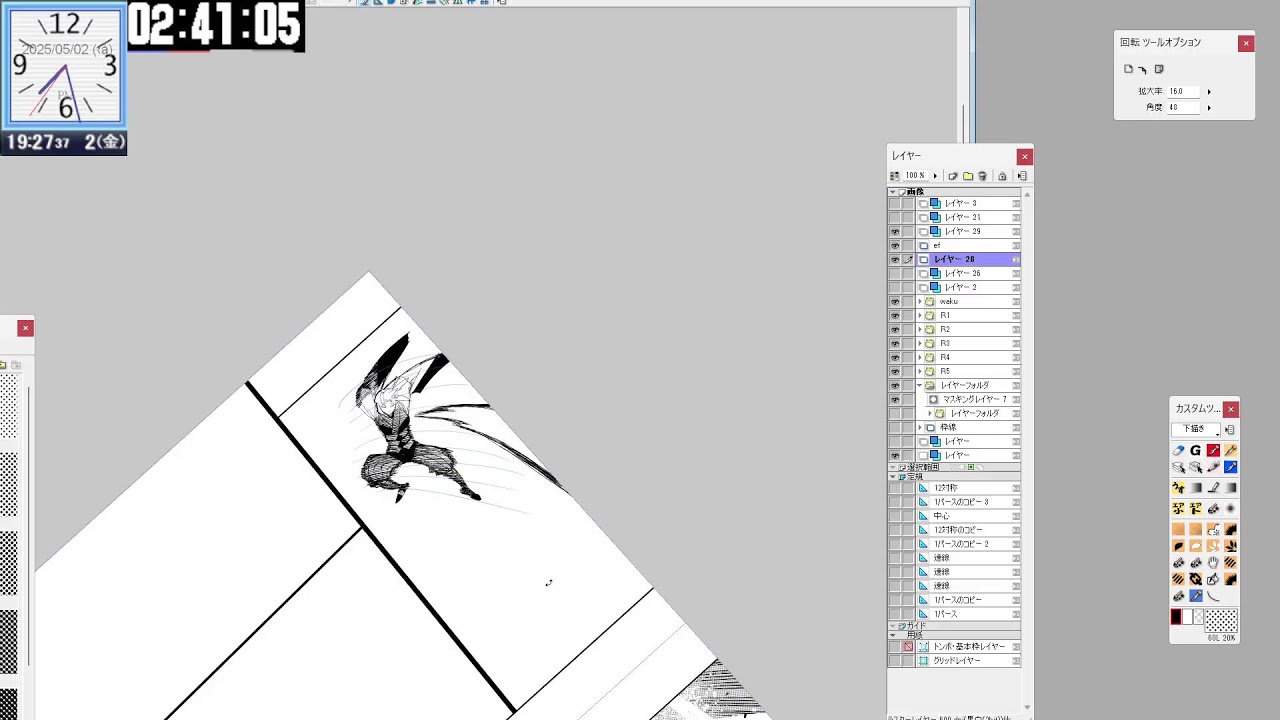Hide the レイヤー 29 layer
This screenshot has height=720, width=1280.
click(x=895, y=231)
